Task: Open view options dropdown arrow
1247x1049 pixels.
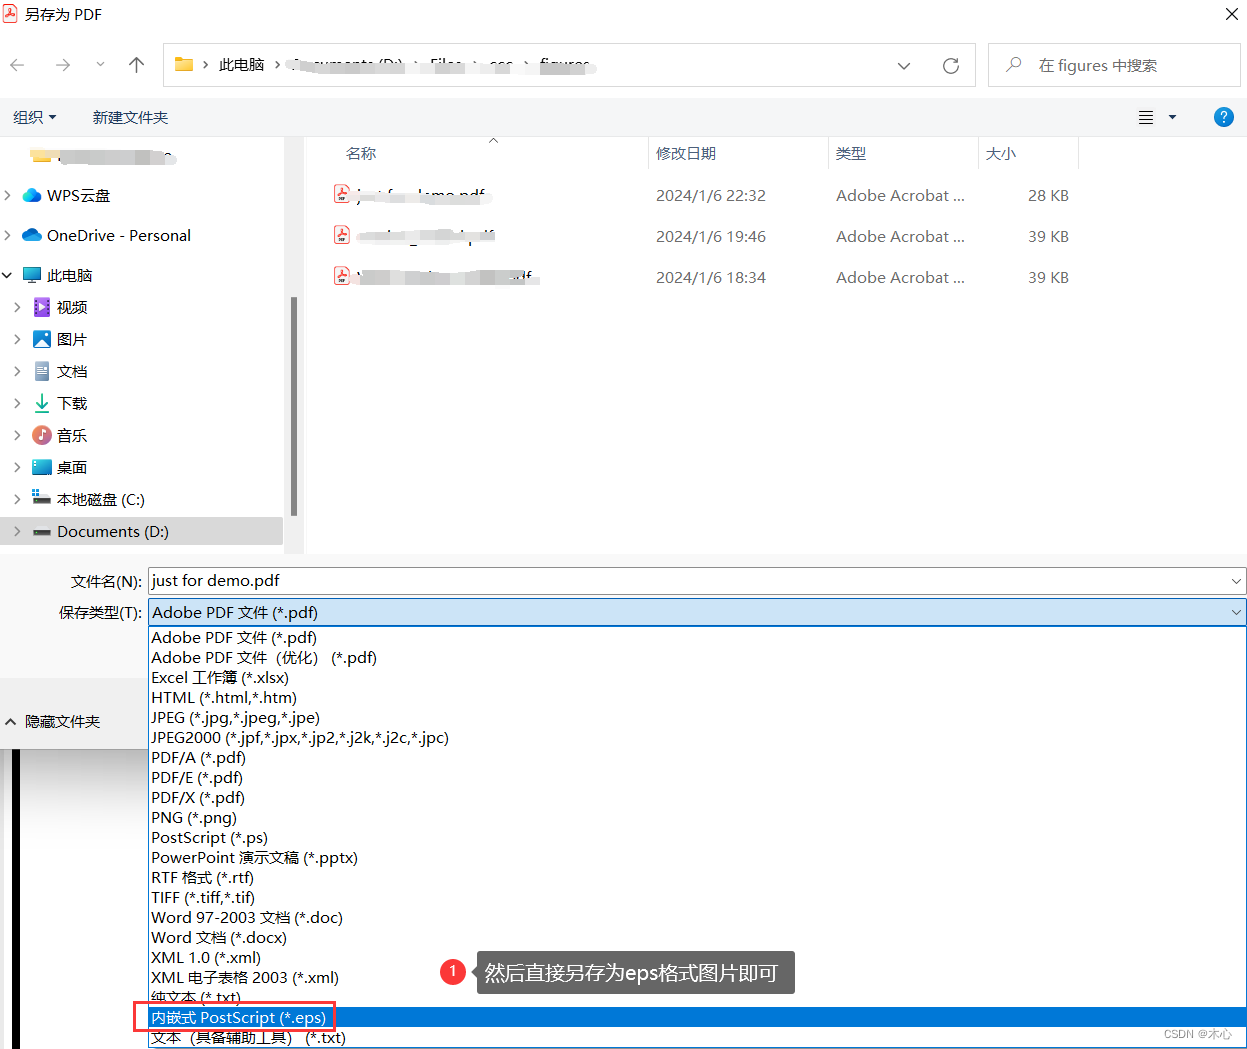Action: pos(1172,117)
